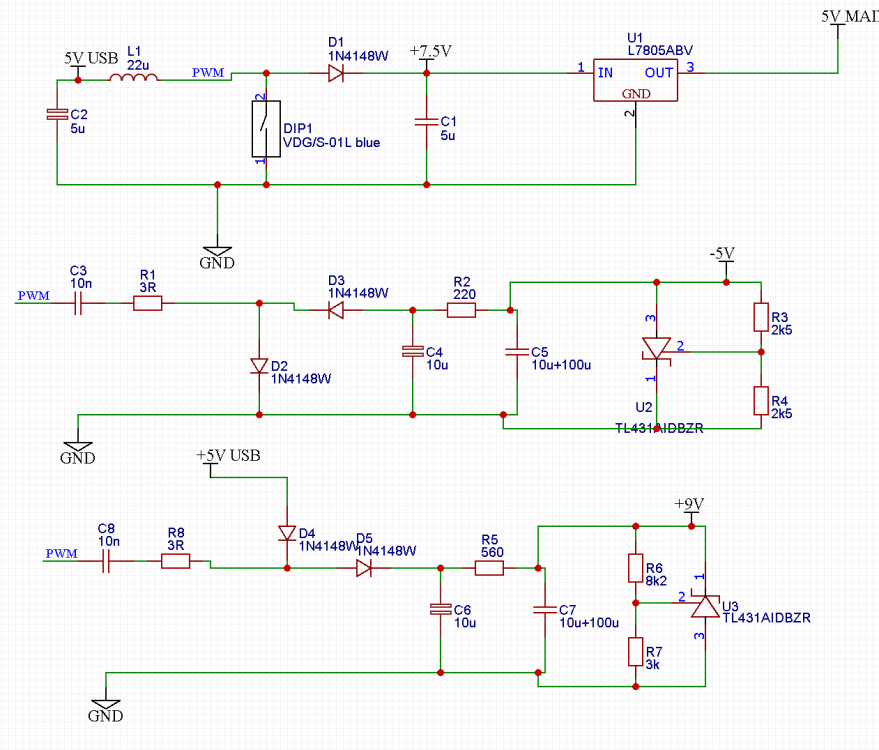The height and width of the screenshot is (750, 879).
Task: Click the U3 TL431AIDBZR value text
Action: click(766, 618)
